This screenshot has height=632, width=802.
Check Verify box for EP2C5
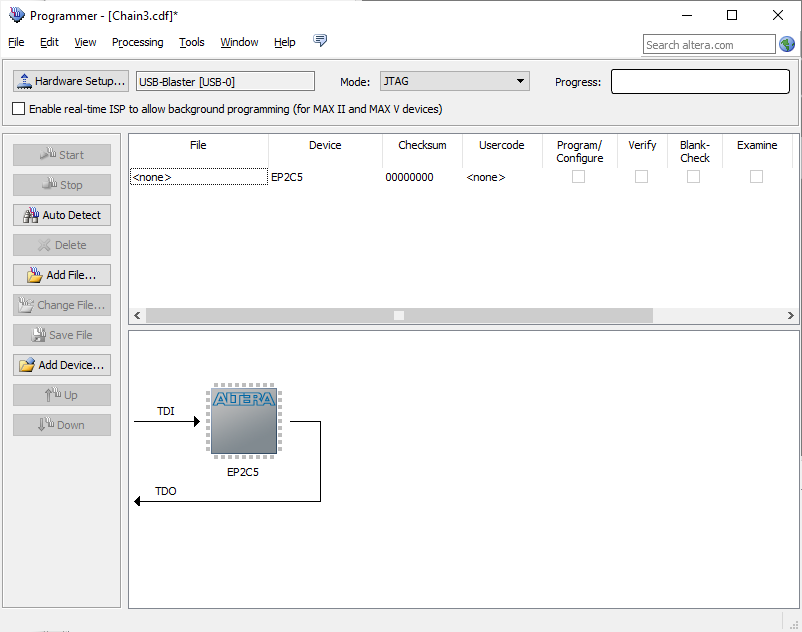pyautogui.click(x=641, y=177)
